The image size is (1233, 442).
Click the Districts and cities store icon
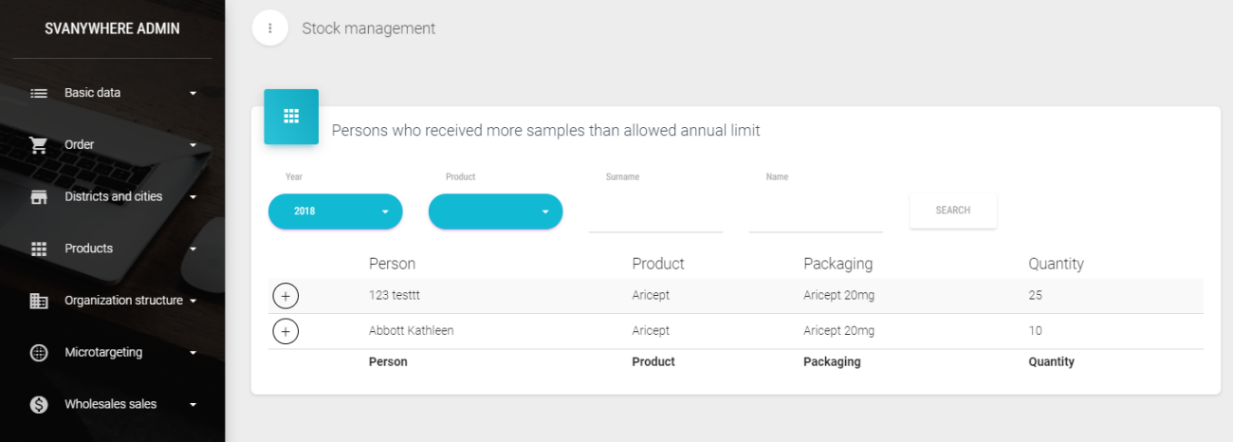click(39, 197)
